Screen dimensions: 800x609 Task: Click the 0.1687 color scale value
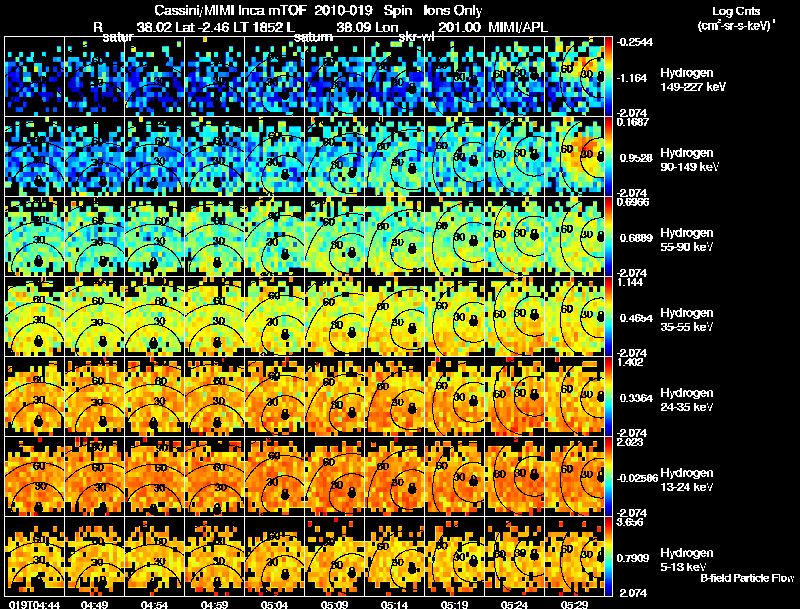[633, 122]
